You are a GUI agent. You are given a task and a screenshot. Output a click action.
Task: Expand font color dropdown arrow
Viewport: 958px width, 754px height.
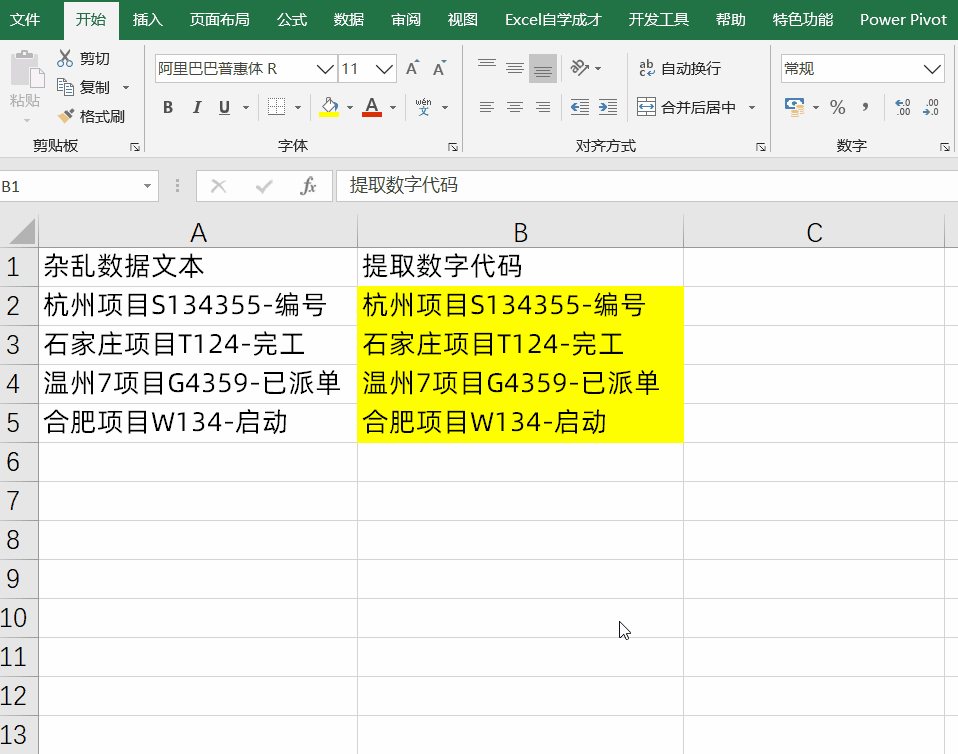(x=392, y=108)
